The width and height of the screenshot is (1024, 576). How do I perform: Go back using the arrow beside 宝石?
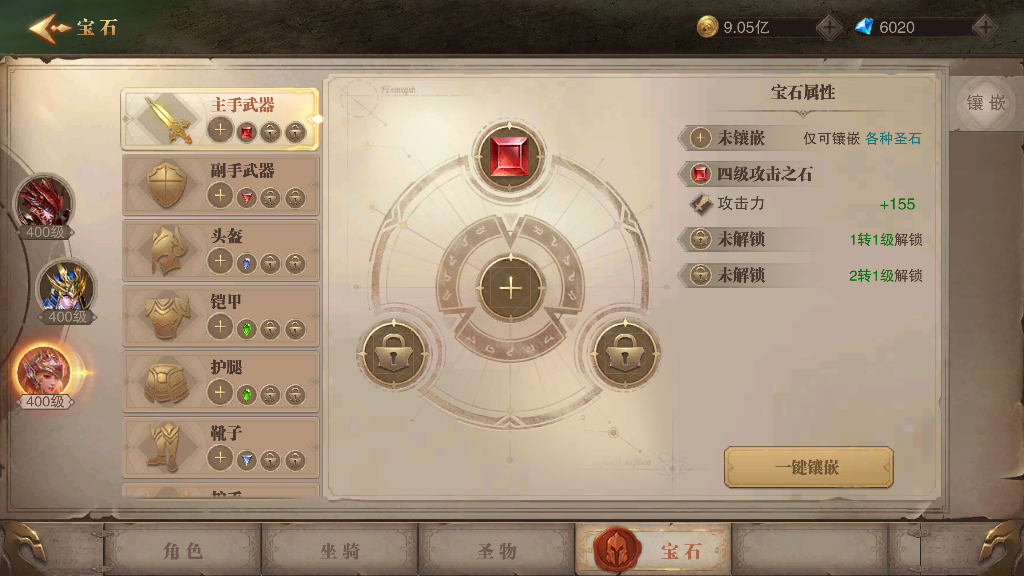tap(48, 27)
